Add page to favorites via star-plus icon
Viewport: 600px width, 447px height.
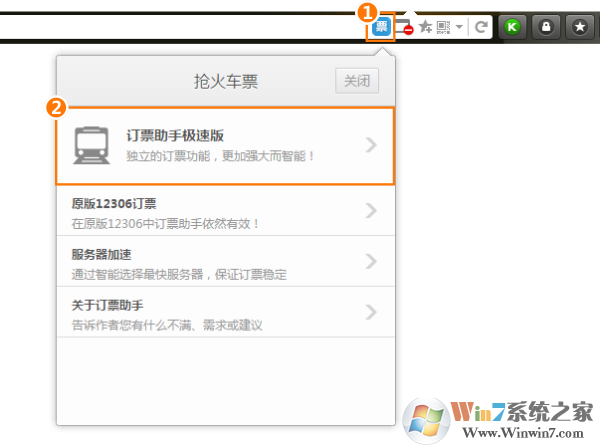(x=425, y=27)
